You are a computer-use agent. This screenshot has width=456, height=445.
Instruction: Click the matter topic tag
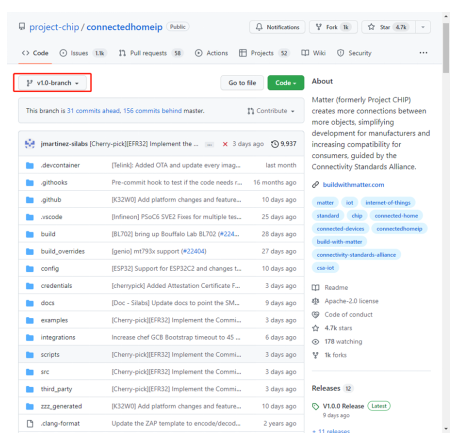pyautogui.click(x=325, y=203)
